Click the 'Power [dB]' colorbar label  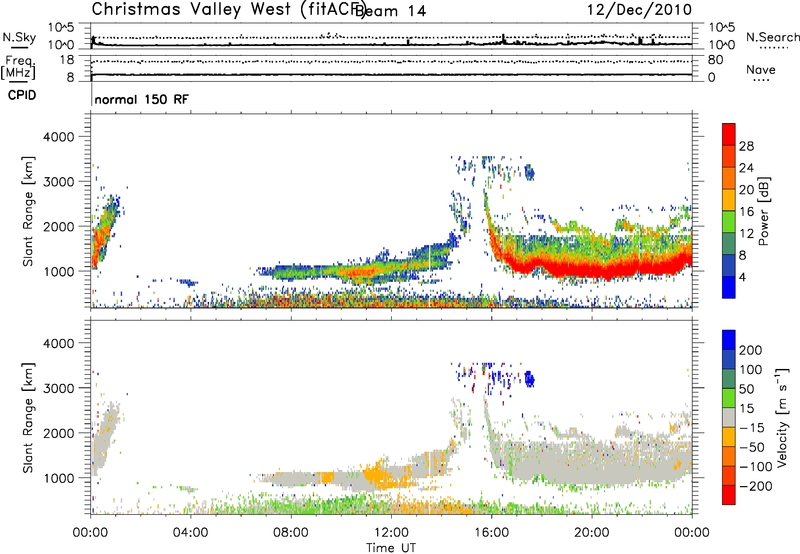pyautogui.click(x=764, y=212)
